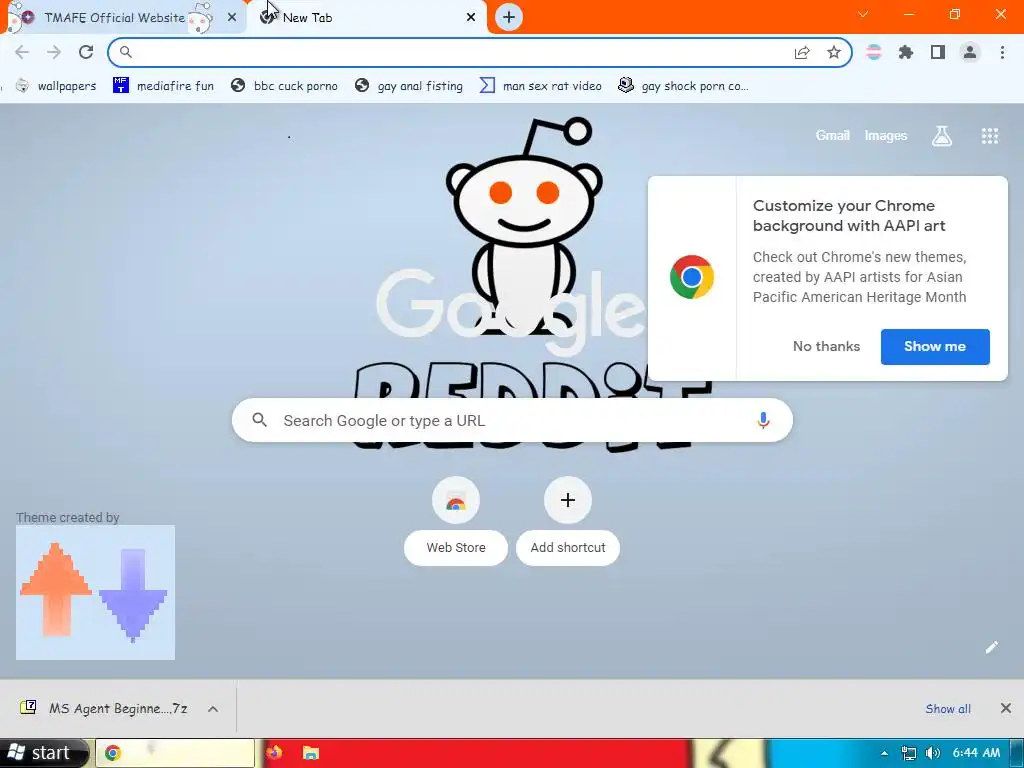1024x768 pixels.
Task: Open another tab with the plus button
Action: pos(509,17)
